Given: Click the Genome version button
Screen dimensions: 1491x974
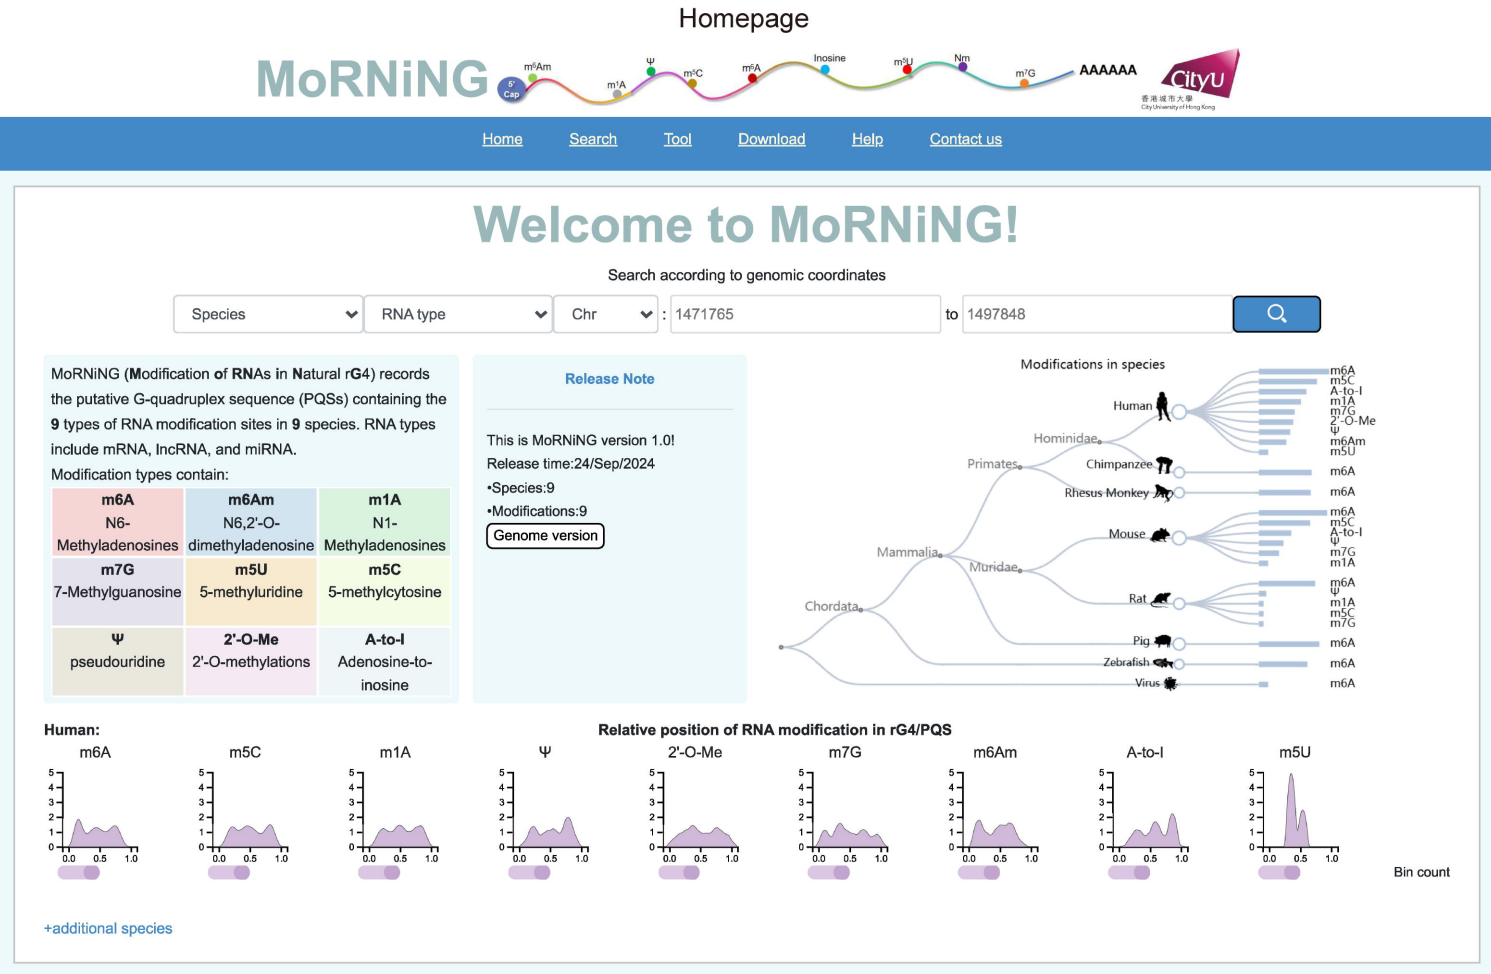Looking at the screenshot, I should tap(545, 536).
